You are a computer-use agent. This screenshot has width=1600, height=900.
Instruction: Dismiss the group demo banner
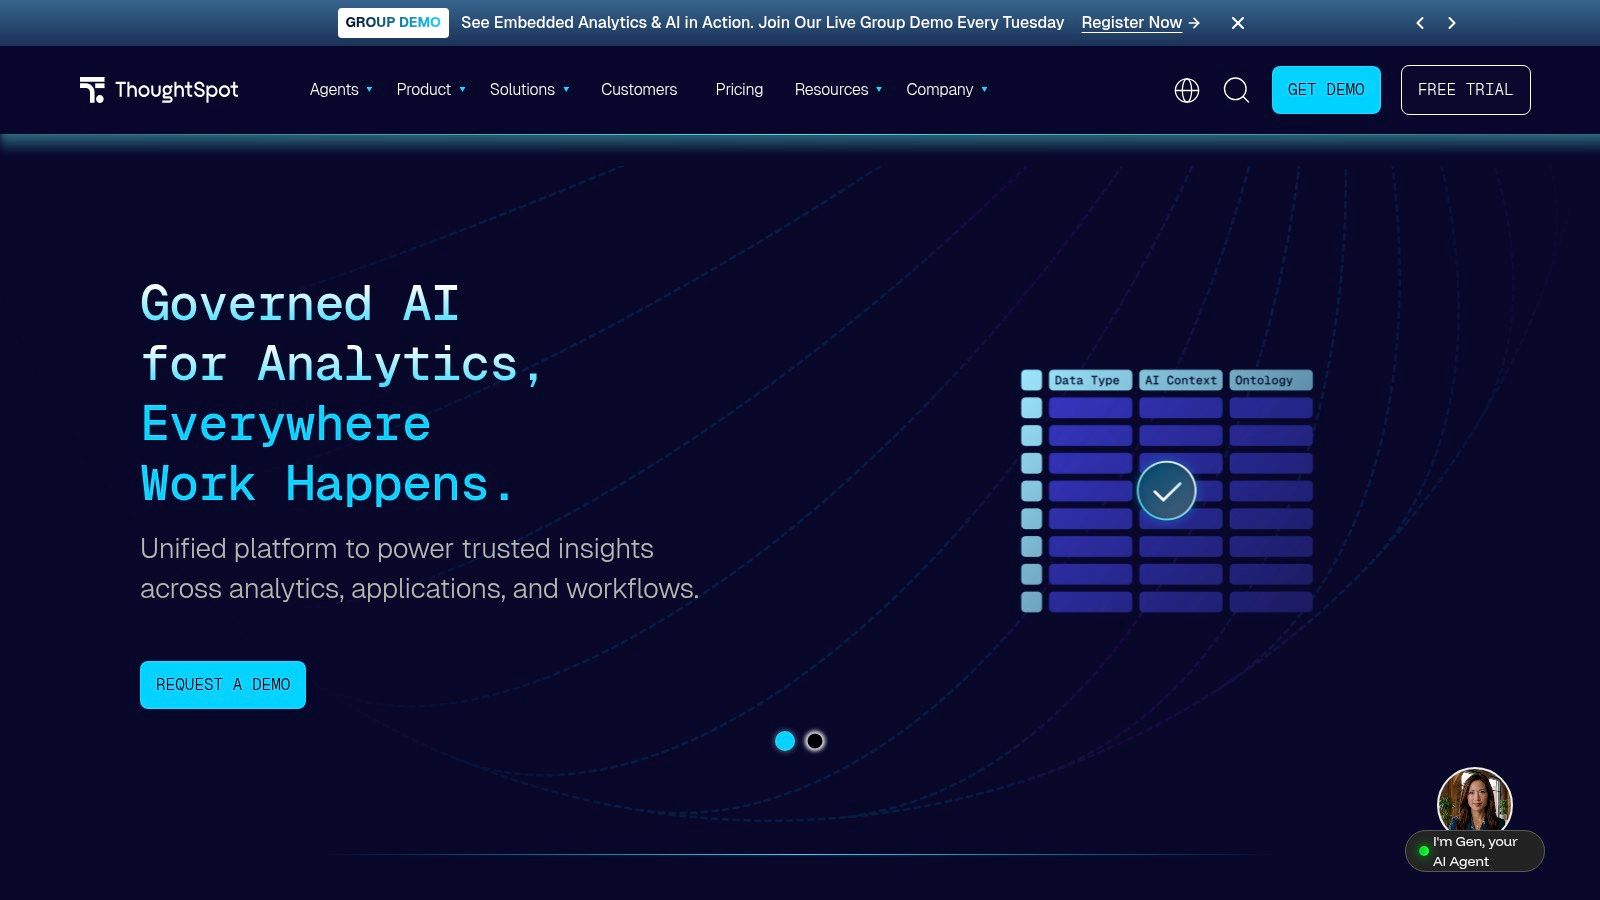[x=1238, y=23]
